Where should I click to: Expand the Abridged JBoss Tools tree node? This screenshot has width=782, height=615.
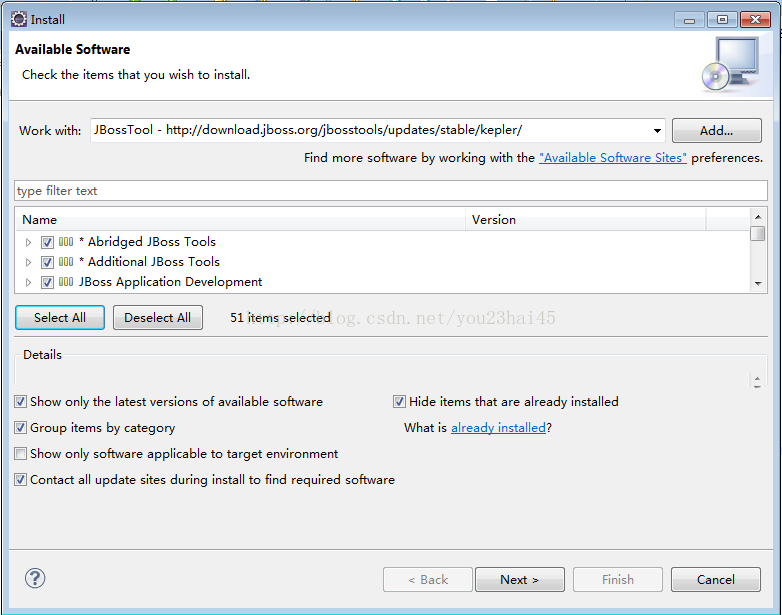pyautogui.click(x=28, y=242)
